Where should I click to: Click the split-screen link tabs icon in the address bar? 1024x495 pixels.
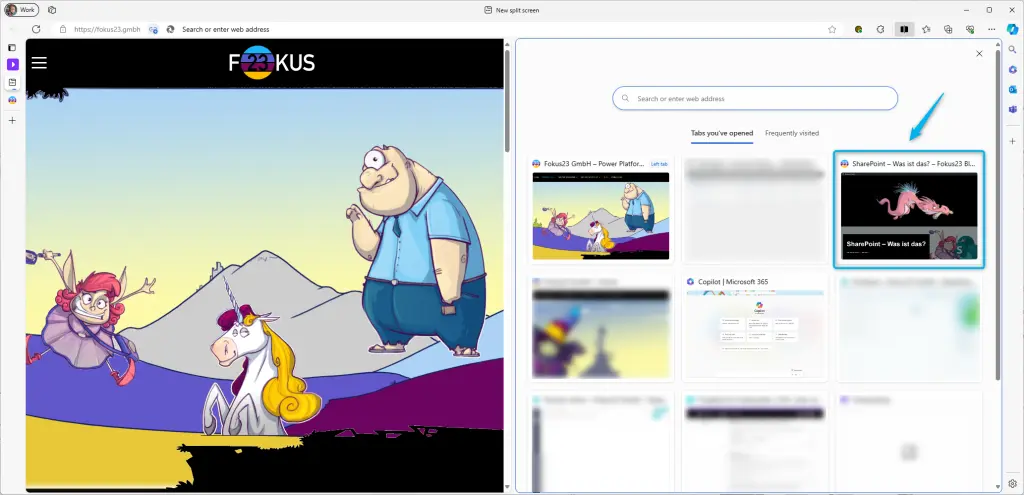153,29
